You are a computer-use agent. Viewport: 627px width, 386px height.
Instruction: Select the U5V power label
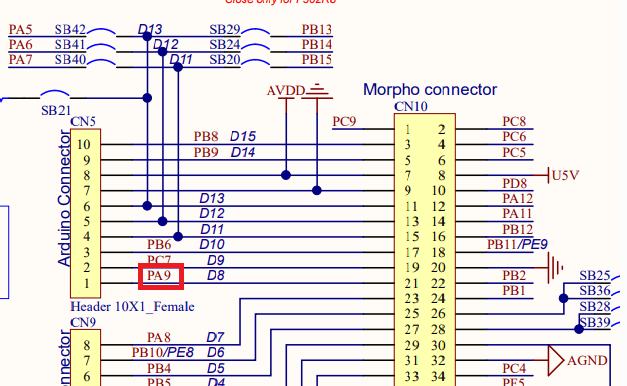(565, 175)
